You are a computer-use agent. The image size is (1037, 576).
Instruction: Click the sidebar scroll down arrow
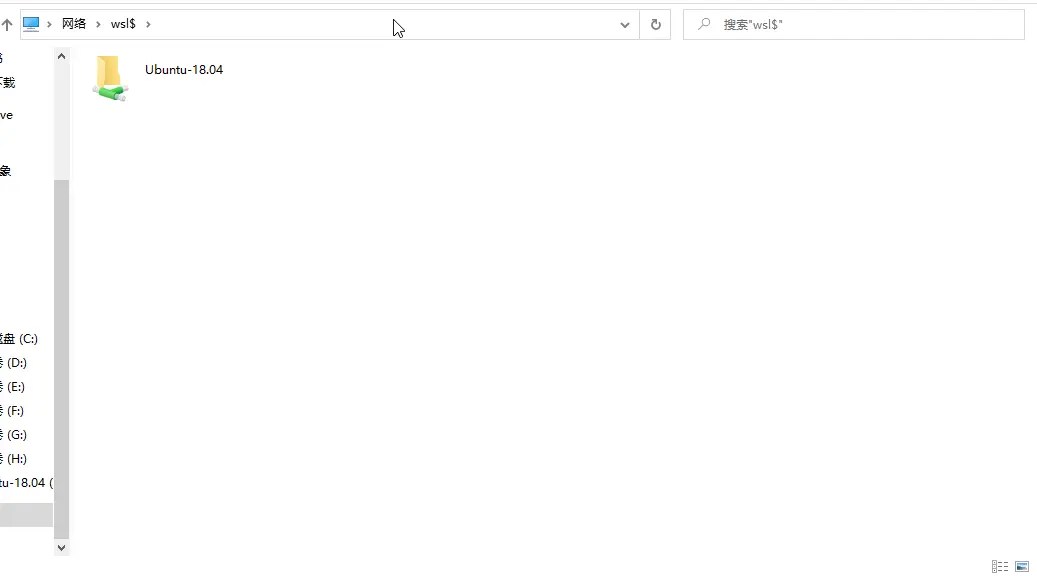pos(62,548)
